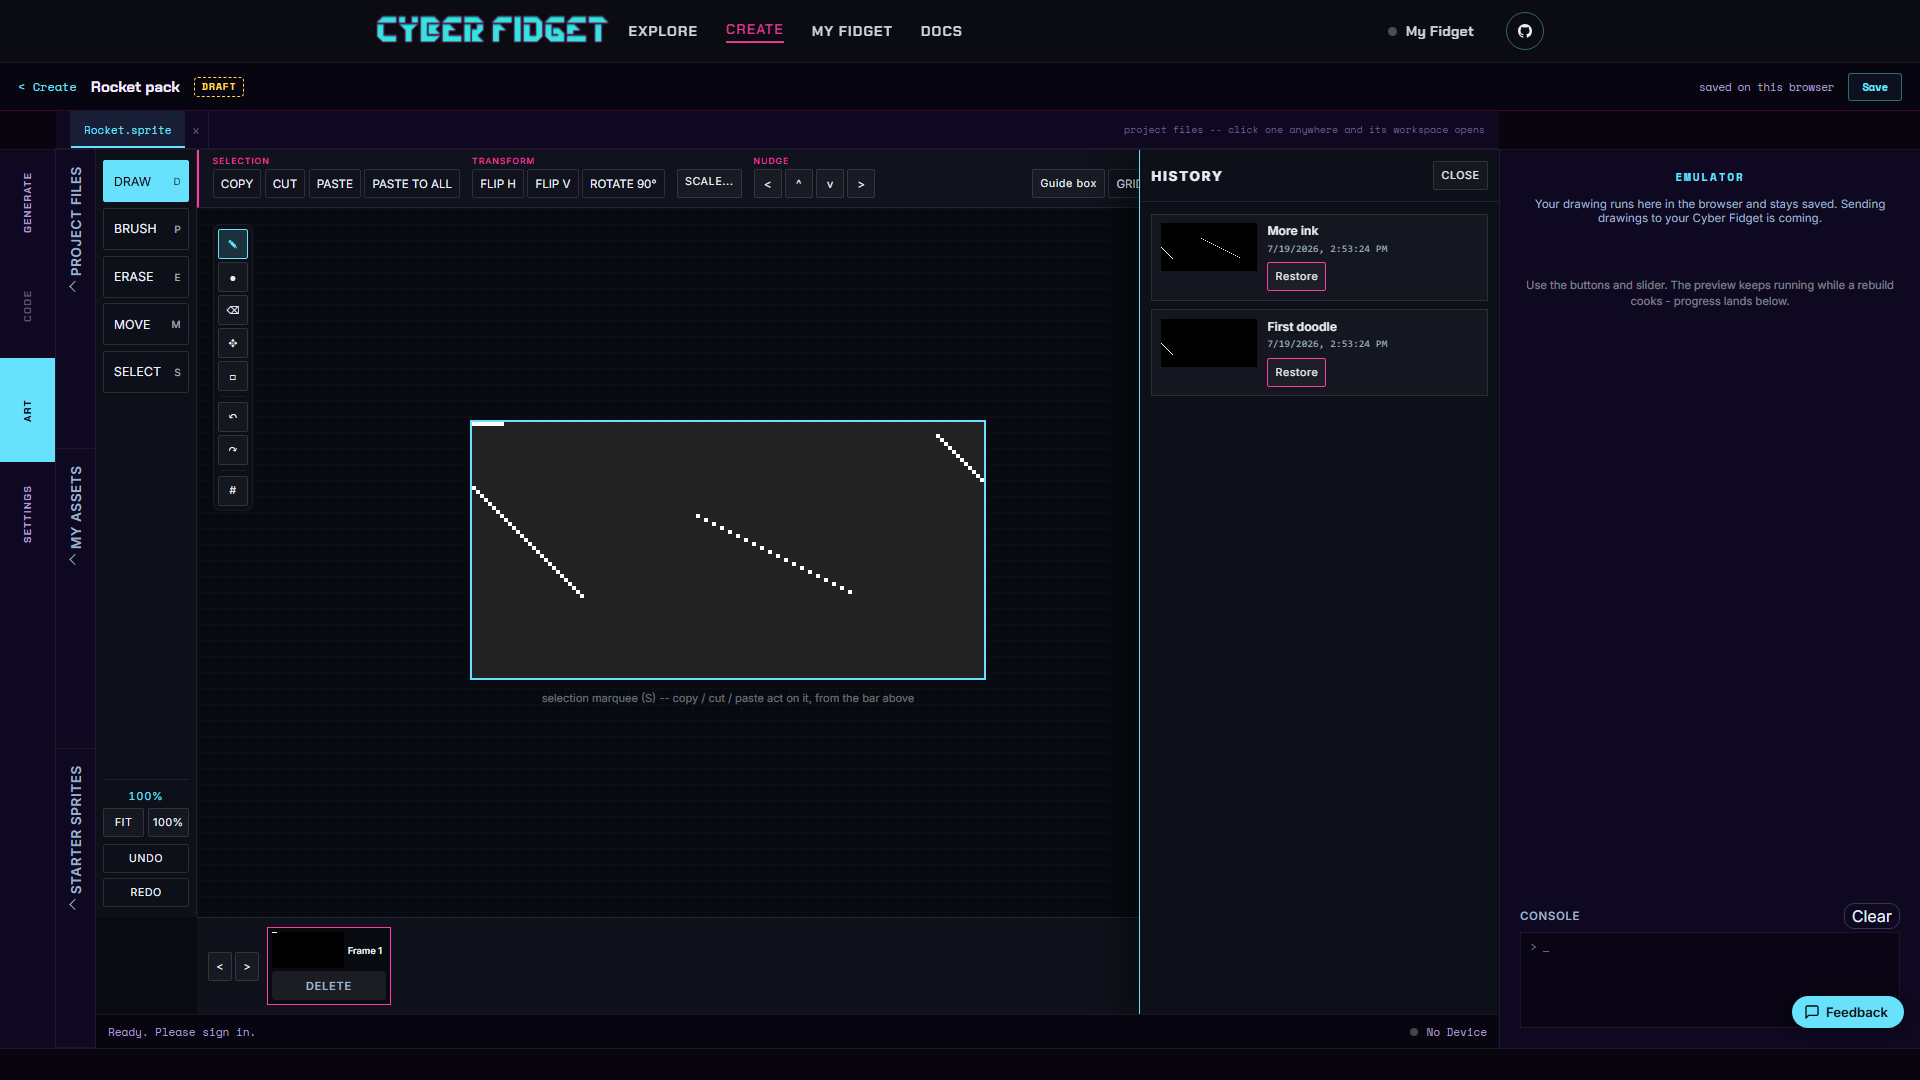This screenshot has width=1920, height=1080.
Task: Click the Save button
Action: pos(1874,87)
